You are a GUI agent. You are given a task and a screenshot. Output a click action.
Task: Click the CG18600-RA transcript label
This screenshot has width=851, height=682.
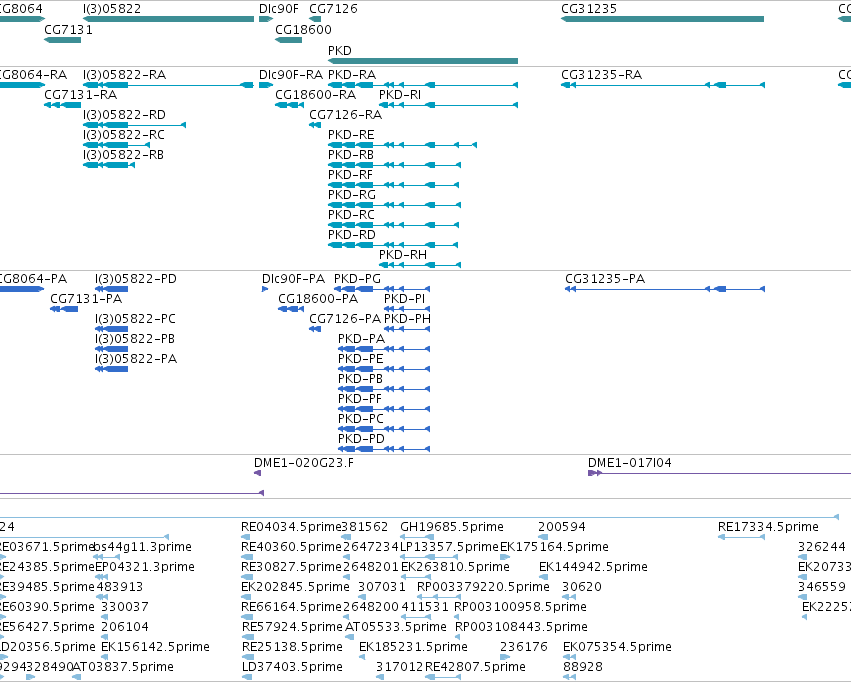pyautogui.click(x=316, y=94)
